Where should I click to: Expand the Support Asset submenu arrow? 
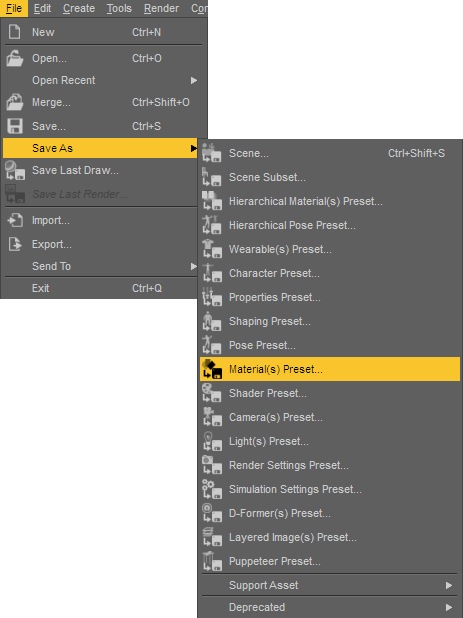click(x=449, y=585)
